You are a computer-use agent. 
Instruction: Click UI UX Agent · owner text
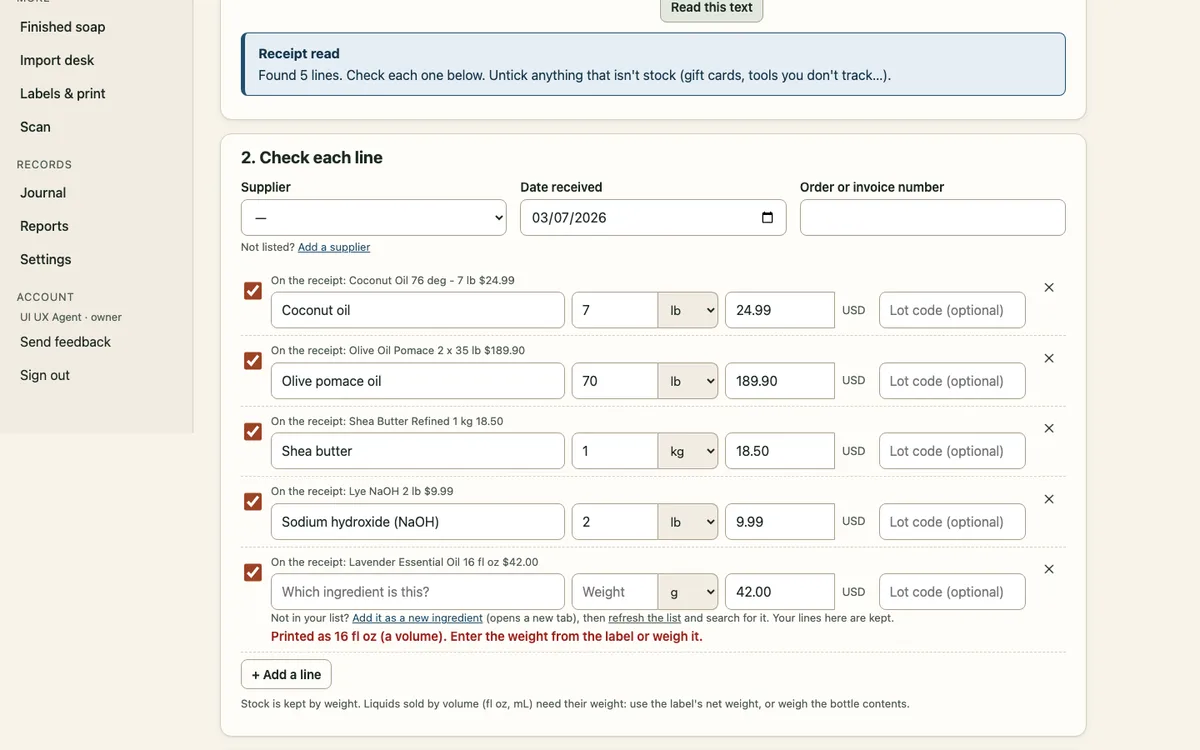71,317
